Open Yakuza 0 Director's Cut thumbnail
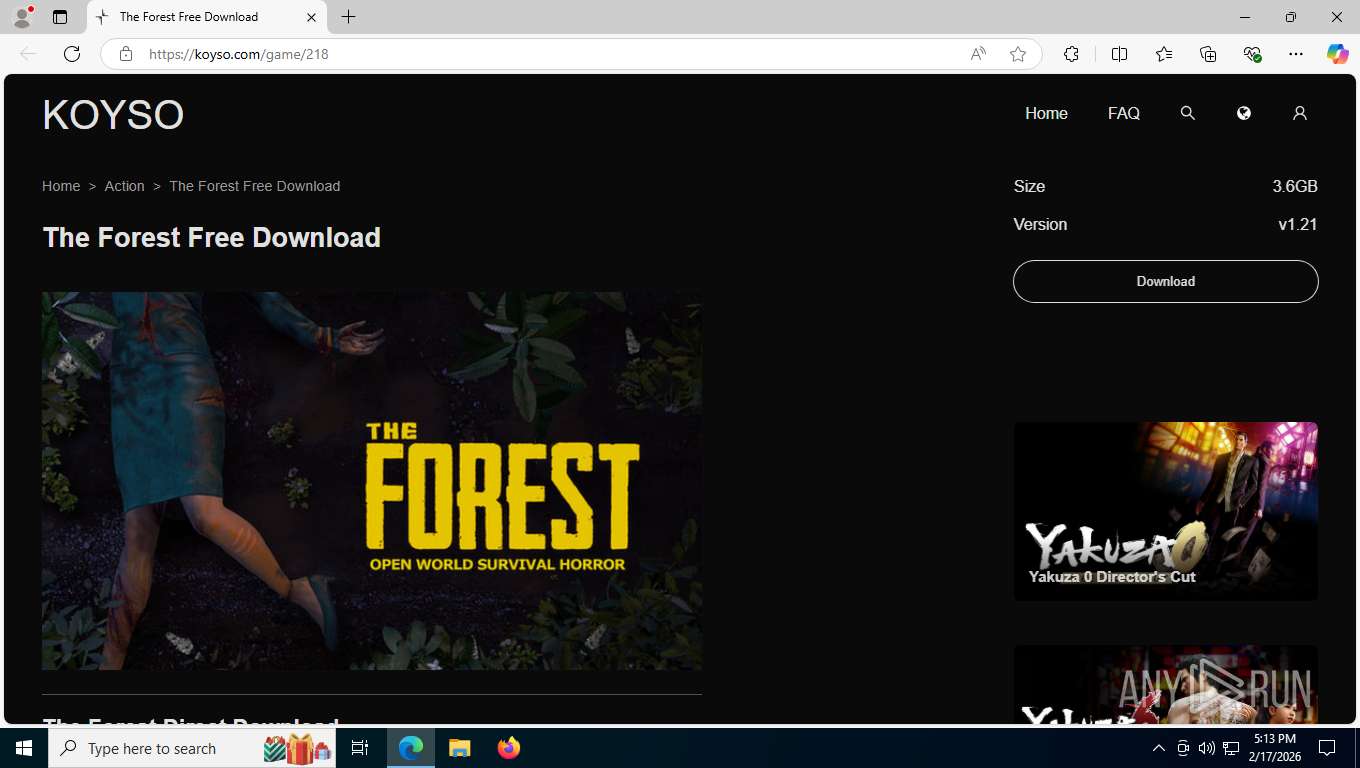The height and width of the screenshot is (768, 1360). click(1166, 511)
